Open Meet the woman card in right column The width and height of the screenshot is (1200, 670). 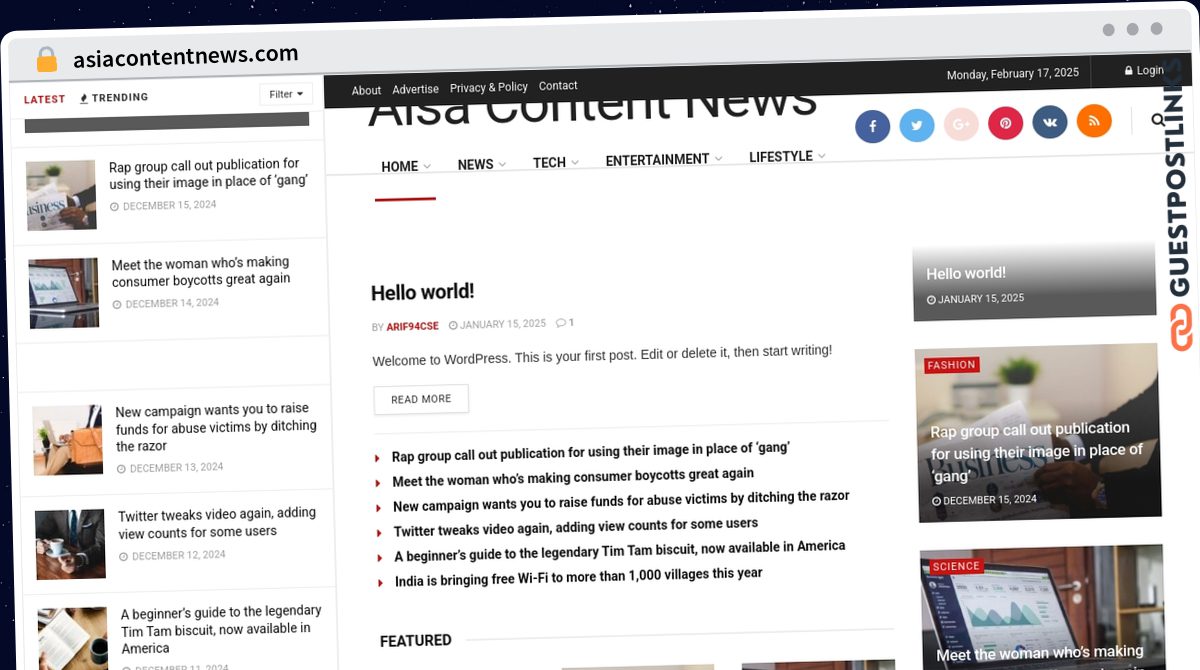click(1043, 607)
